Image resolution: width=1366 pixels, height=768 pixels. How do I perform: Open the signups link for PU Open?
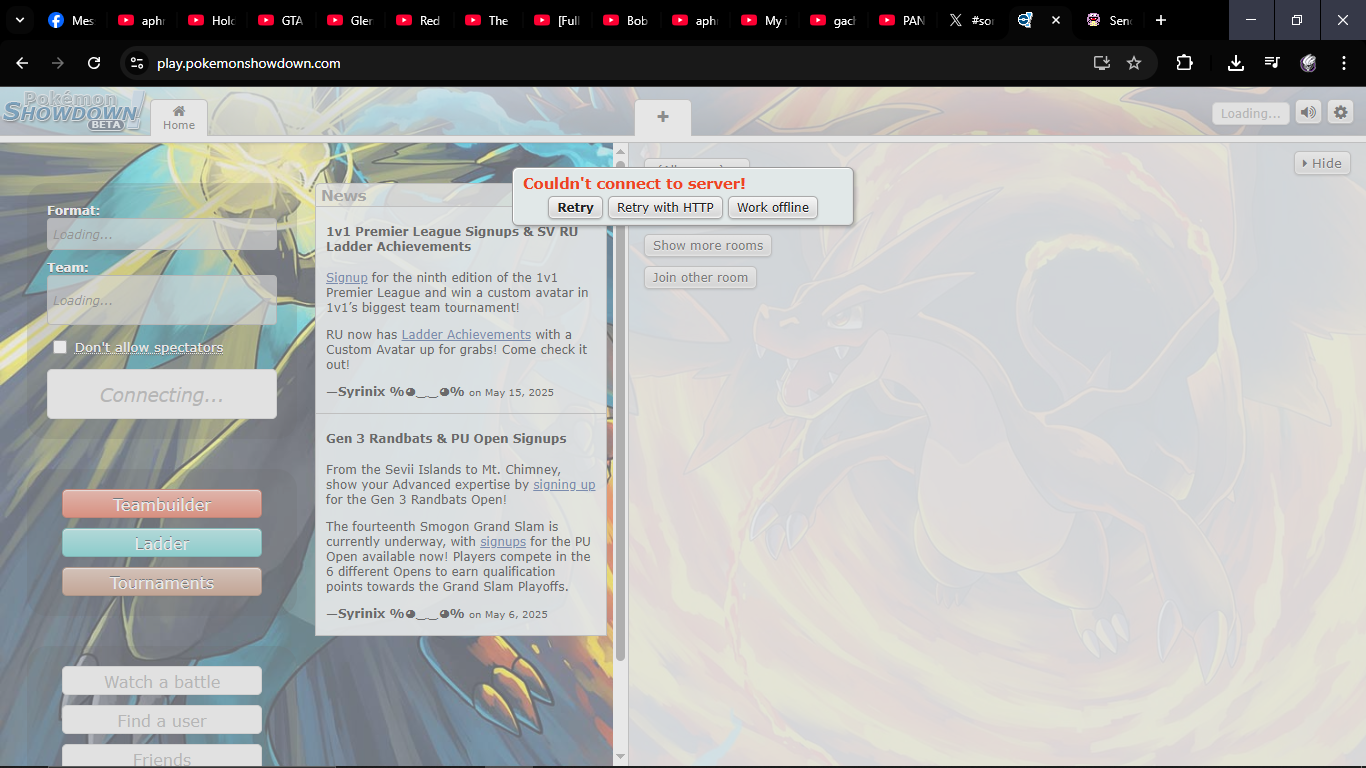503,541
